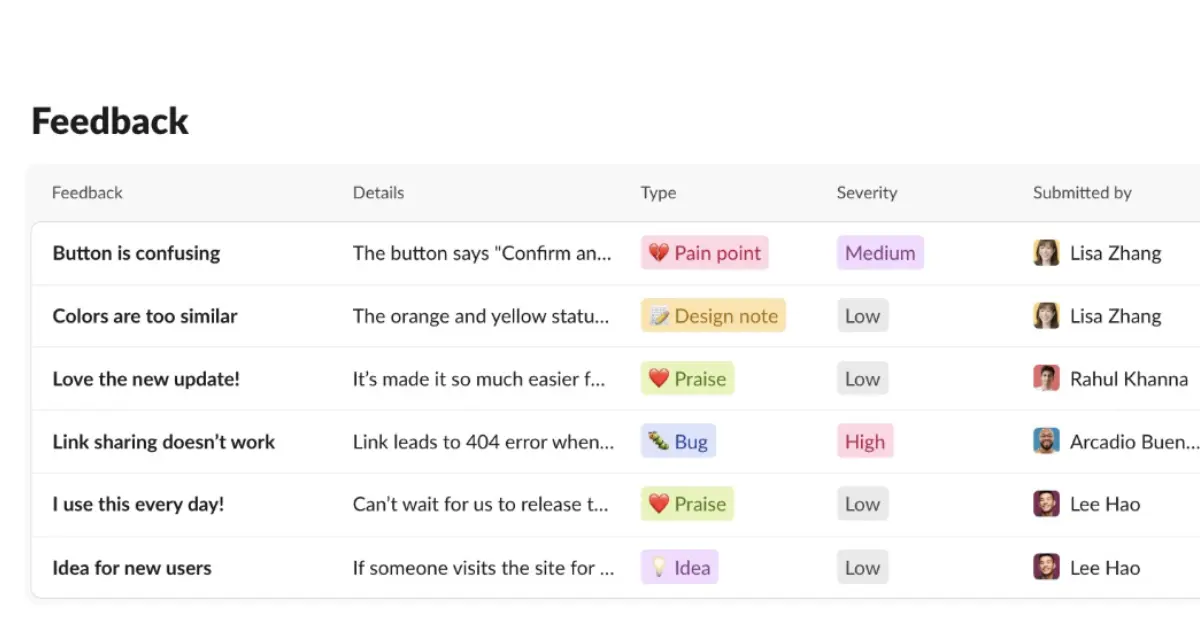Click the heart icon on Praise for daily use row
This screenshot has width=1200, height=628.
(657, 503)
